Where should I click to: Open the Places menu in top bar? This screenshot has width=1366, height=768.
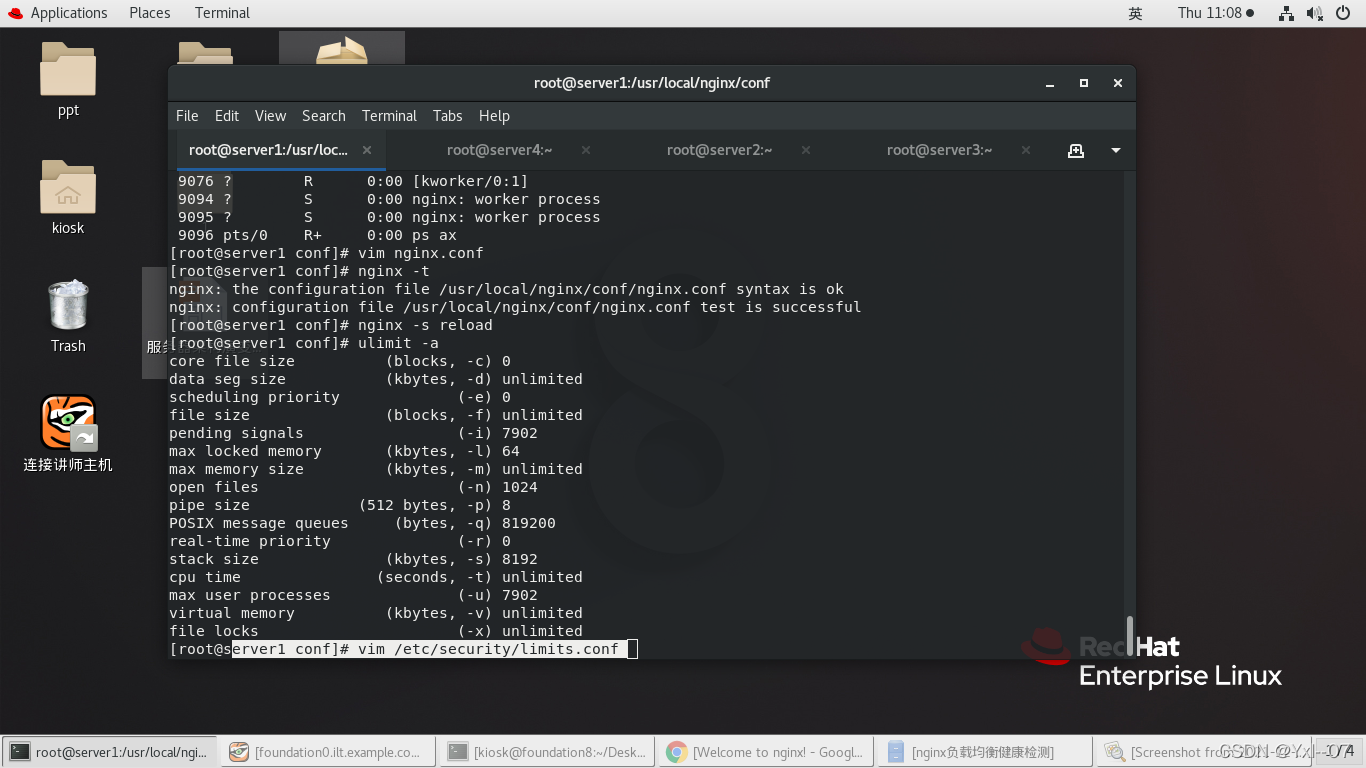(150, 13)
